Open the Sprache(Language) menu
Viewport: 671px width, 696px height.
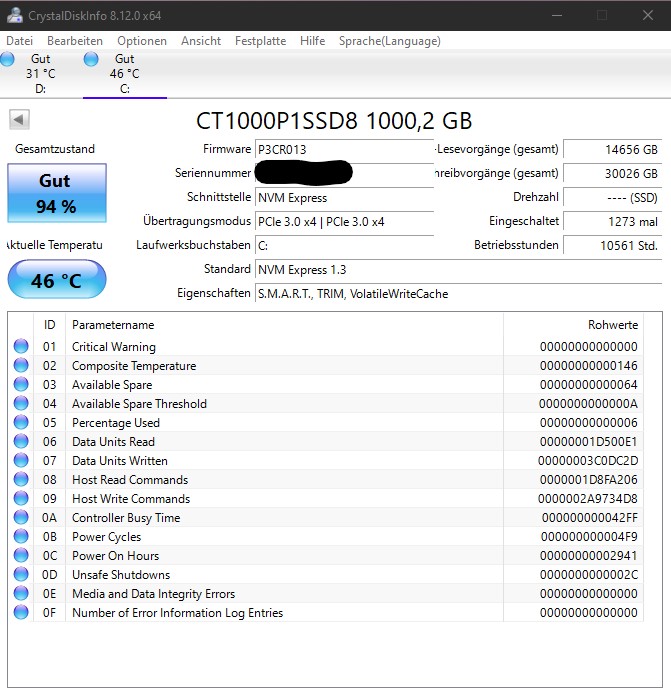click(390, 41)
